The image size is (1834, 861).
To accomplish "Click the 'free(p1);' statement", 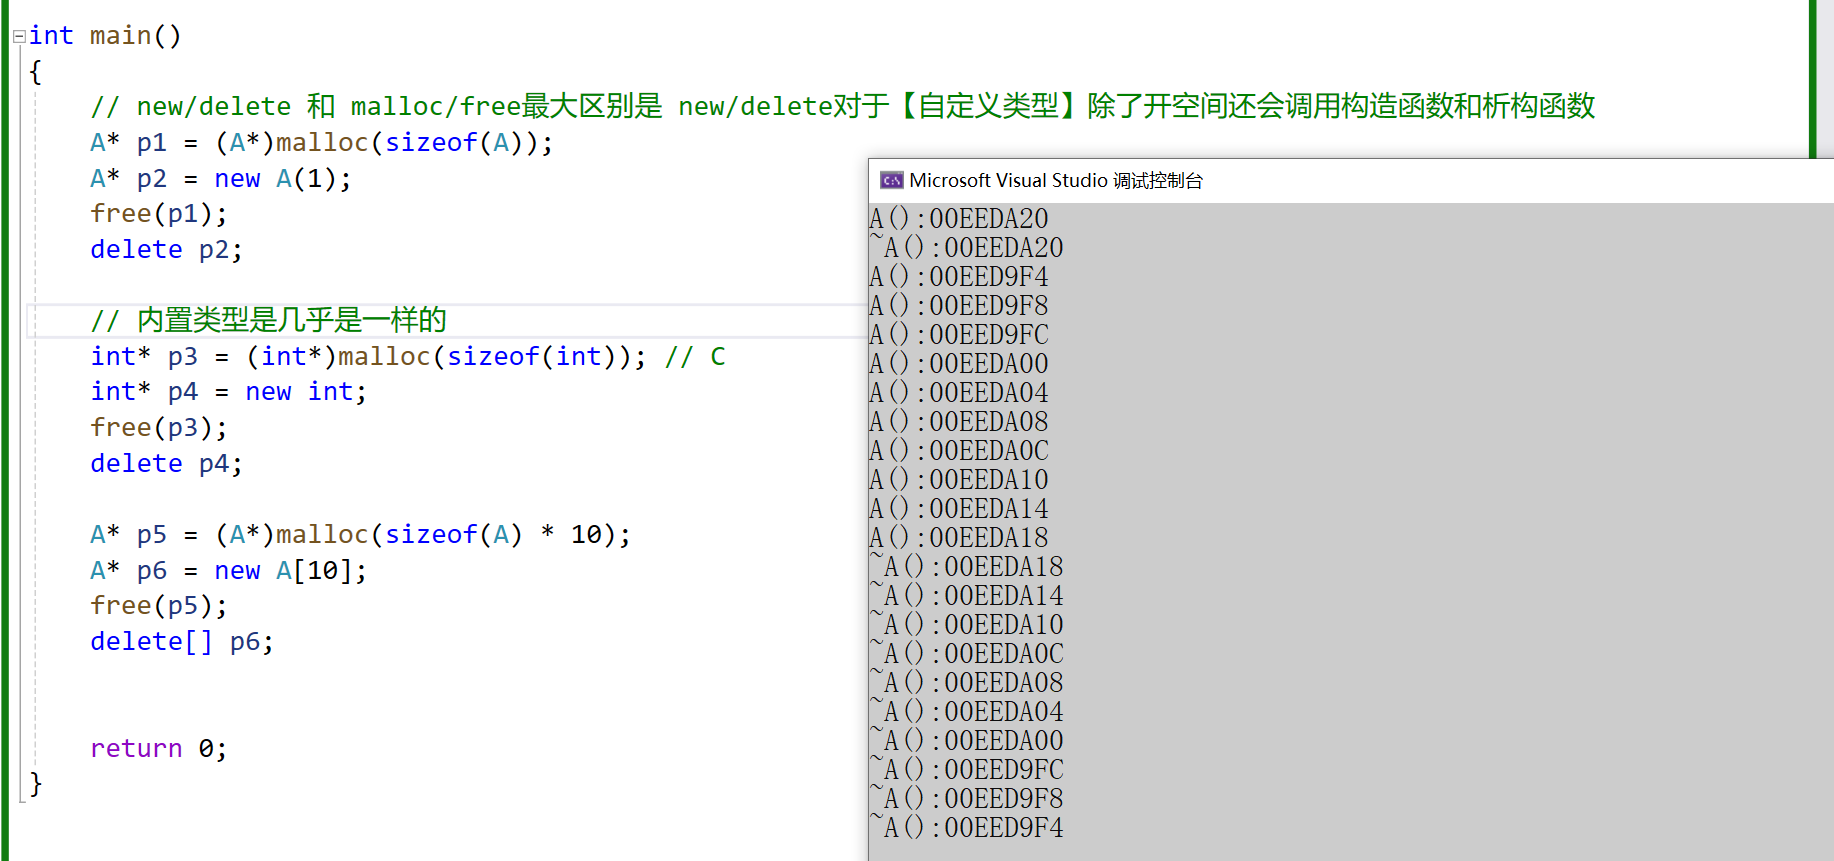I will coord(159,214).
